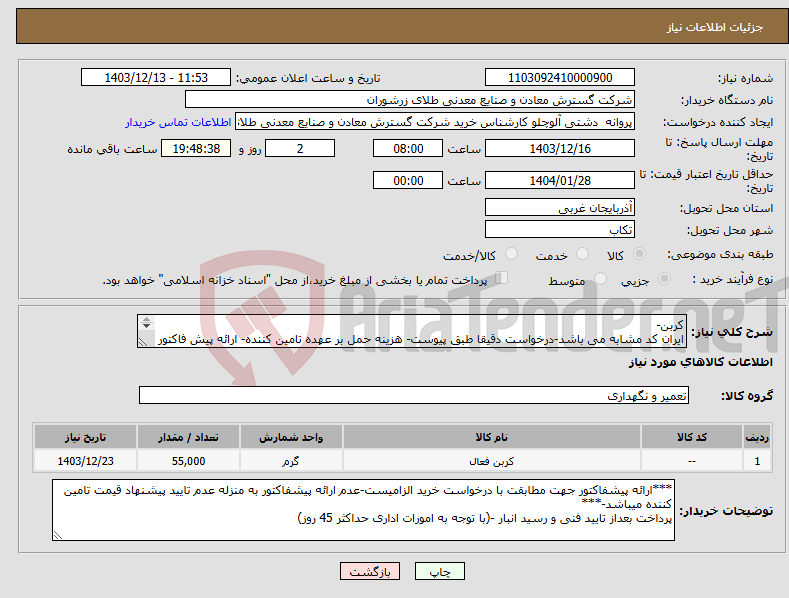789x598 pixels.
Task: Click the row number 1 cell
Action: click(x=757, y=461)
